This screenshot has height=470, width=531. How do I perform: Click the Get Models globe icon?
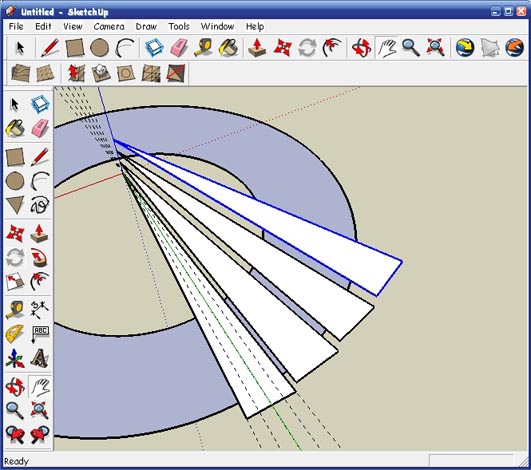[x=465, y=48]
